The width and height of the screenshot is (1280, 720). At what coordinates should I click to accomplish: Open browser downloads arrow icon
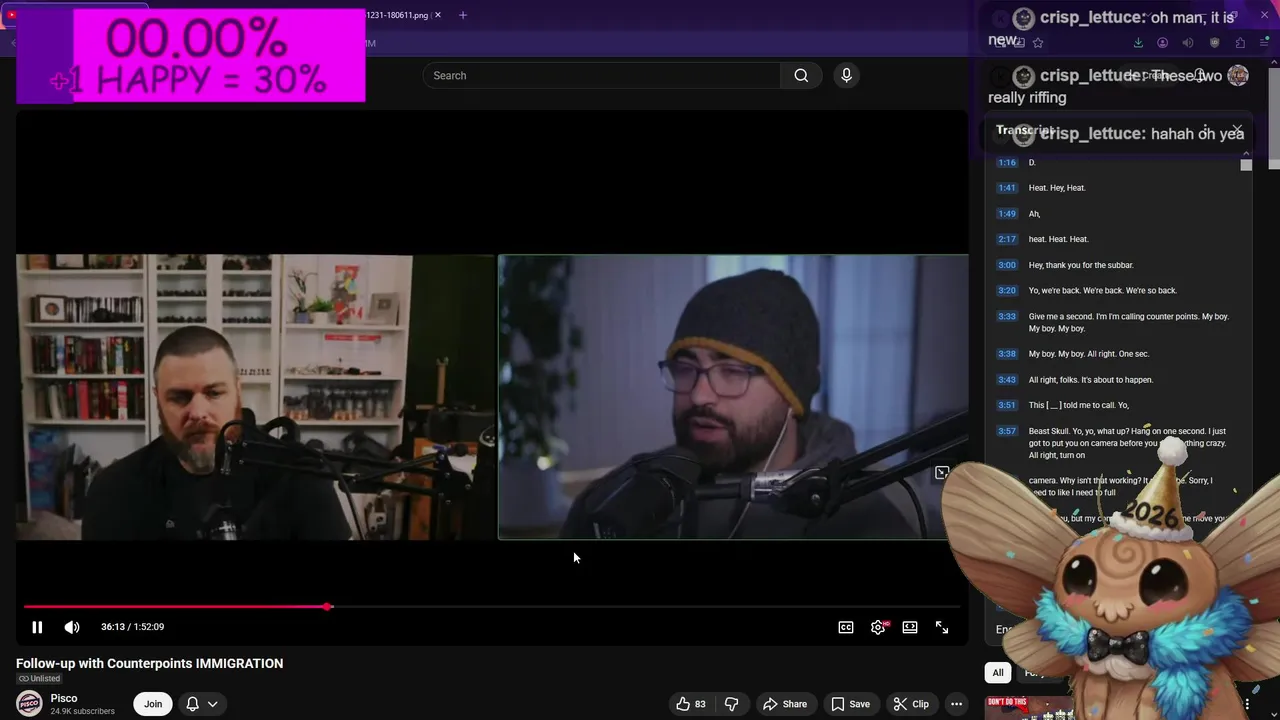1138,43
